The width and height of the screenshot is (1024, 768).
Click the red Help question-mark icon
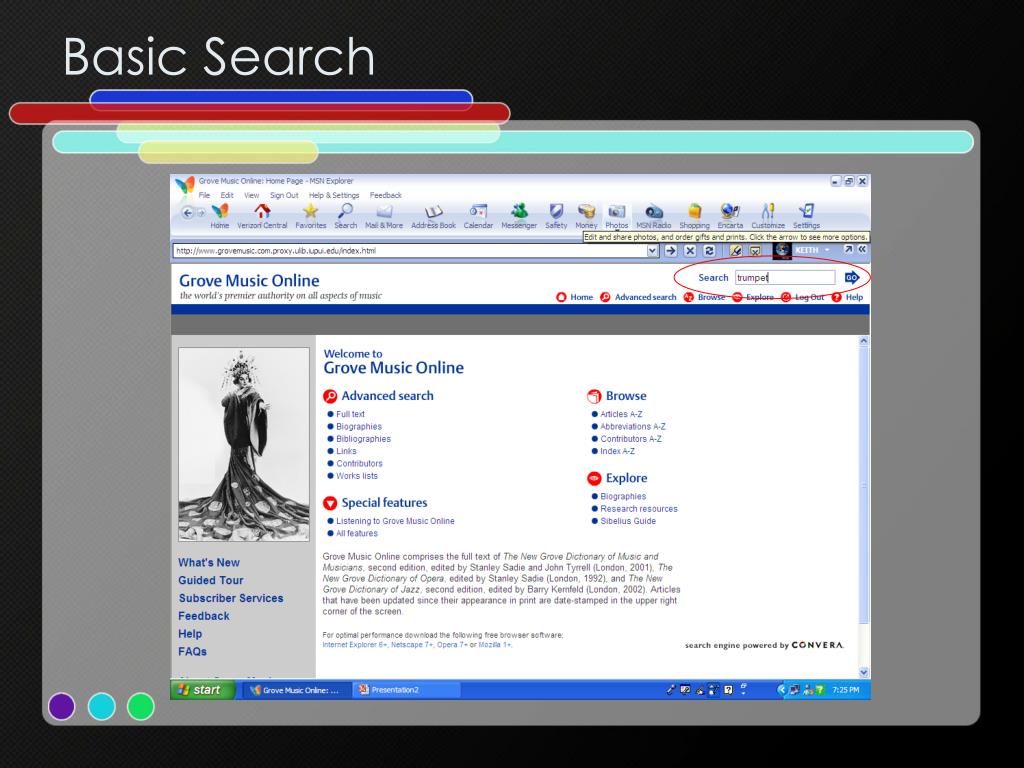837,297
